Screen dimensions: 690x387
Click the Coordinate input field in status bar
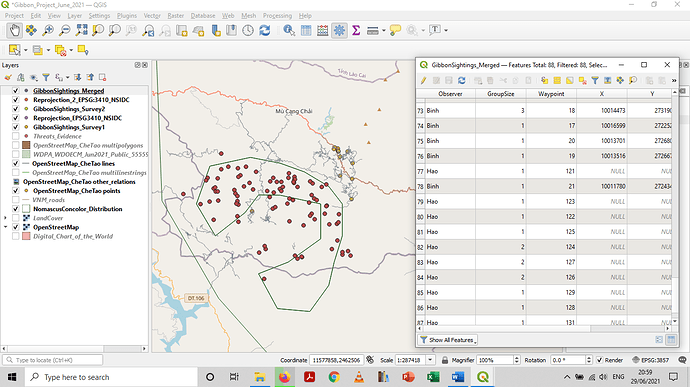click(336, 360)
